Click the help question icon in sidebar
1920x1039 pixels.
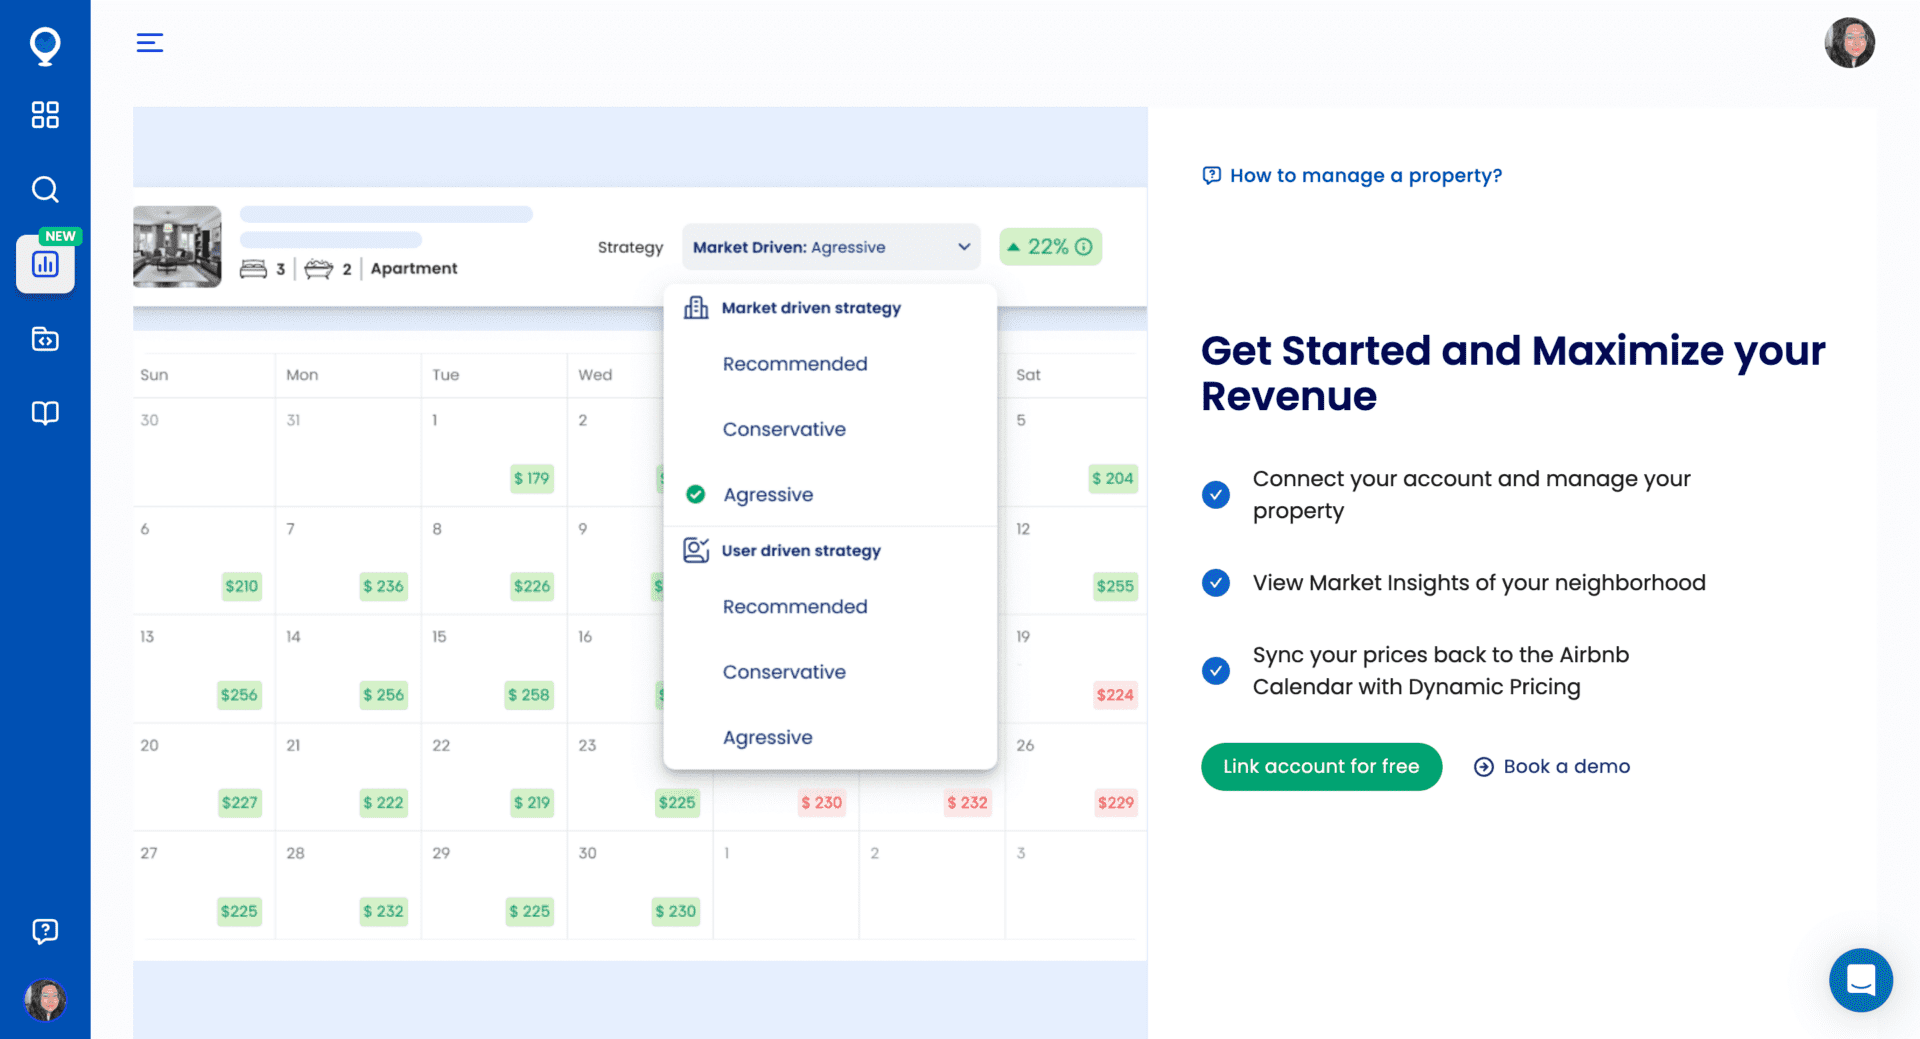pyautogui.click(x=45, y=931)
